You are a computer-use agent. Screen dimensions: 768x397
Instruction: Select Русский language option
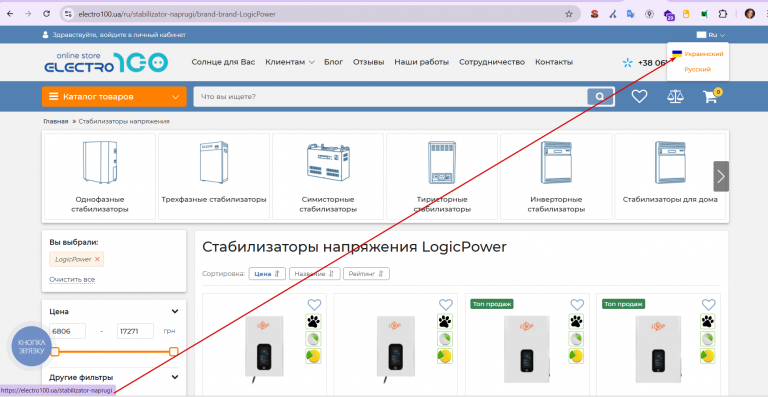tap(697, 70)
